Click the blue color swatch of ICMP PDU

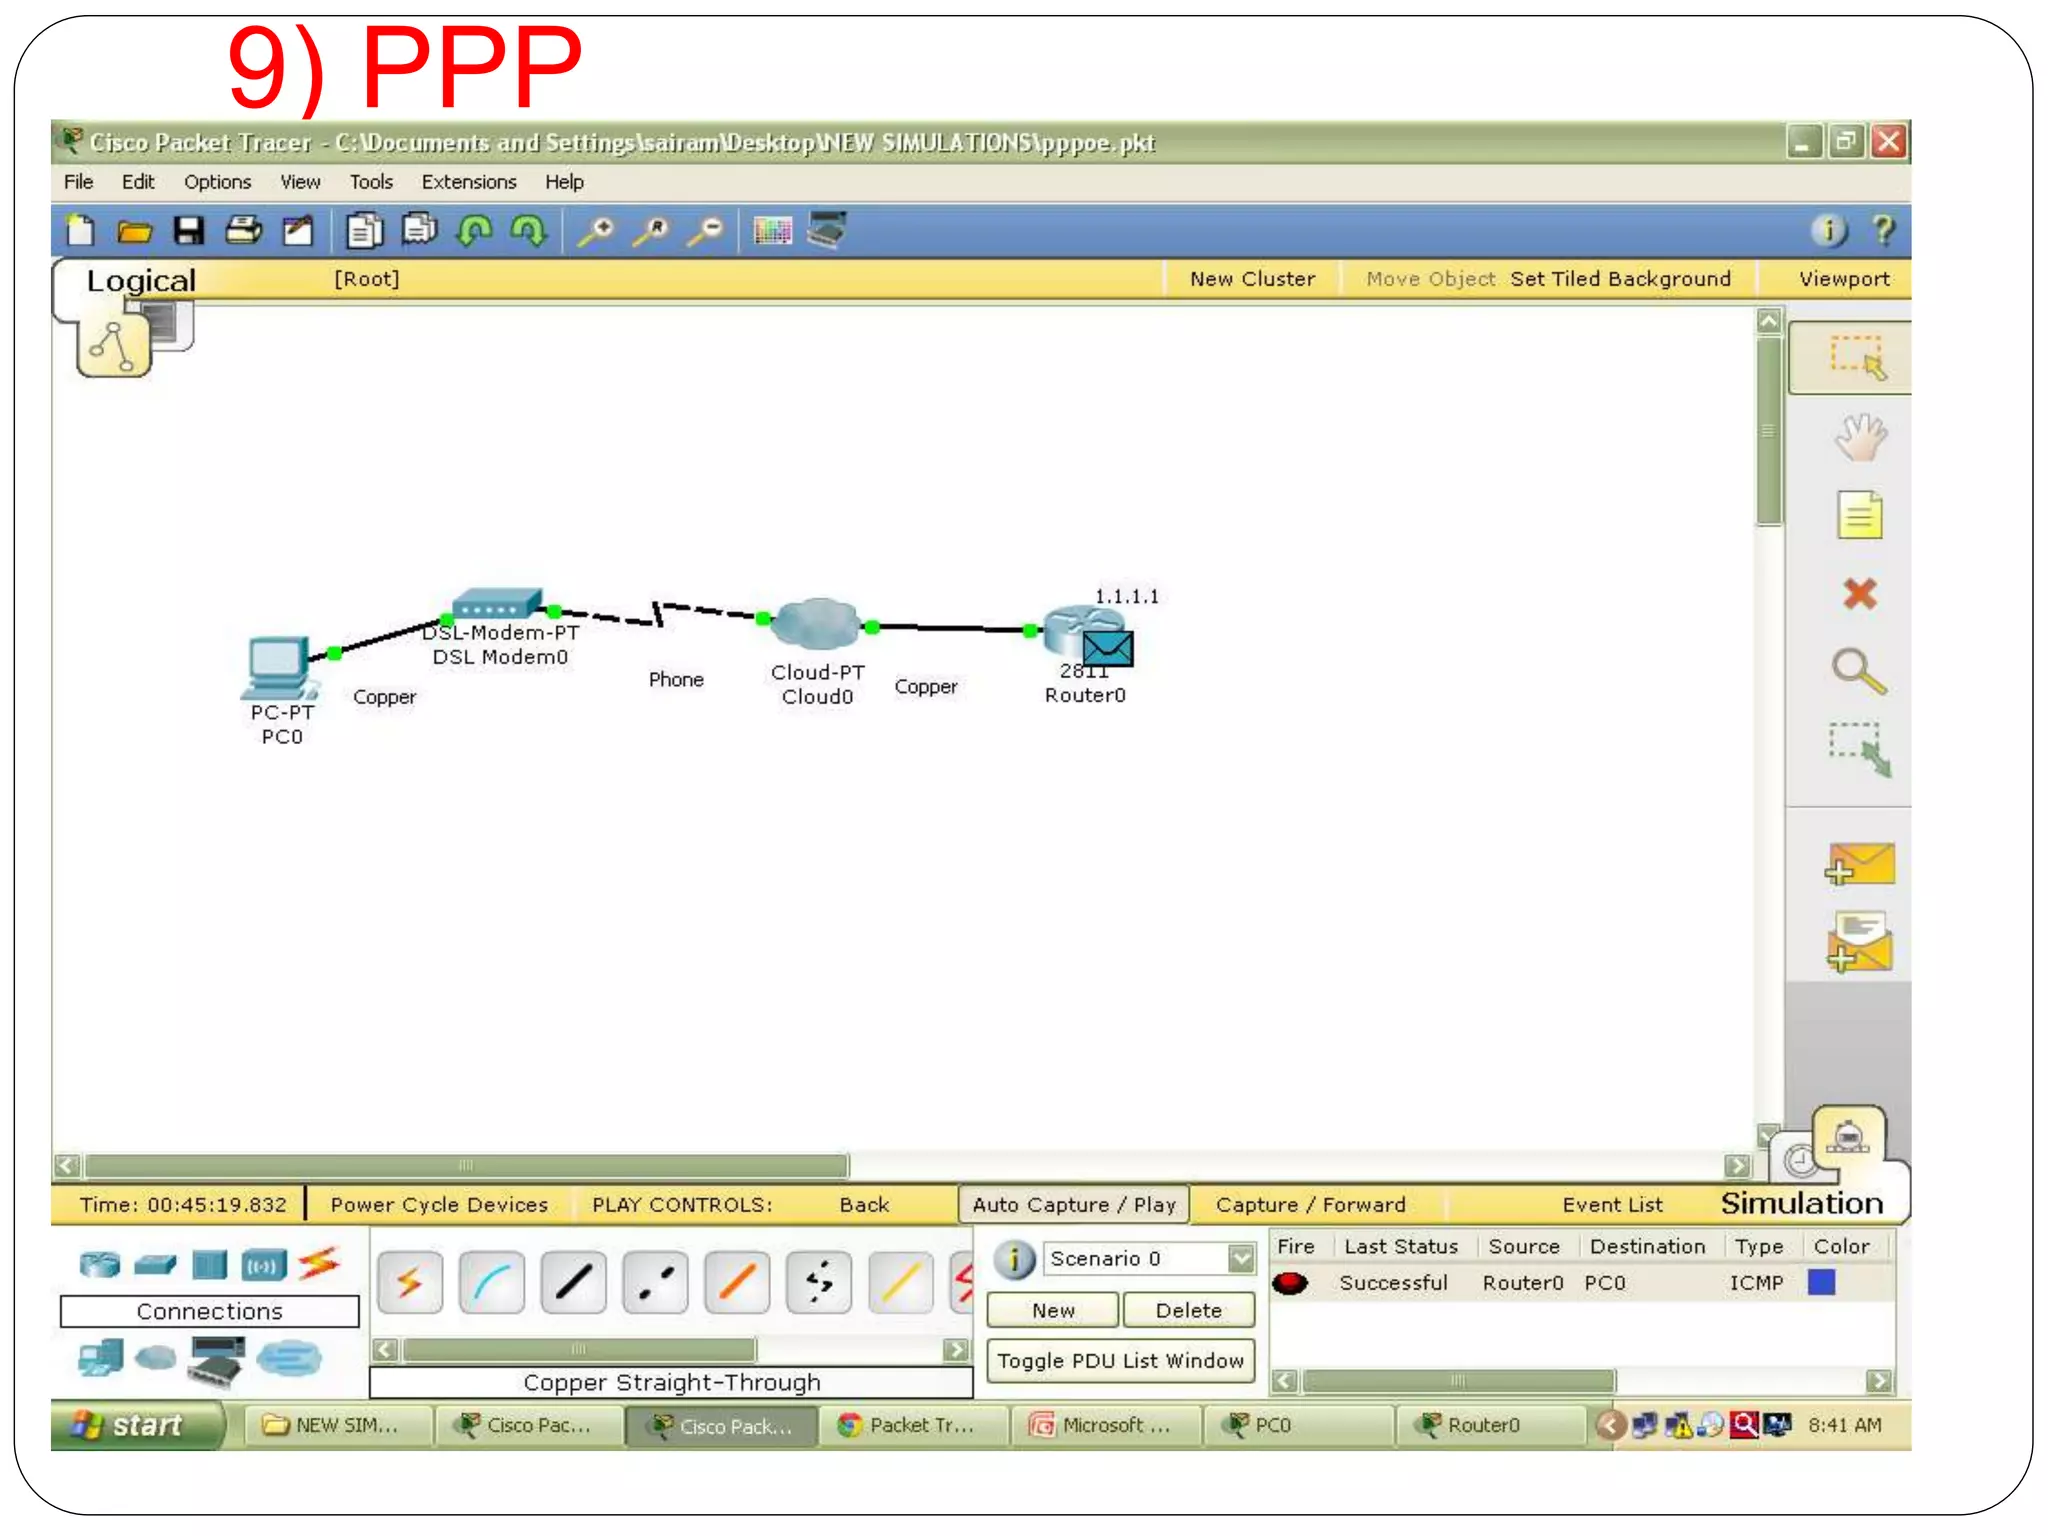1821,1282
